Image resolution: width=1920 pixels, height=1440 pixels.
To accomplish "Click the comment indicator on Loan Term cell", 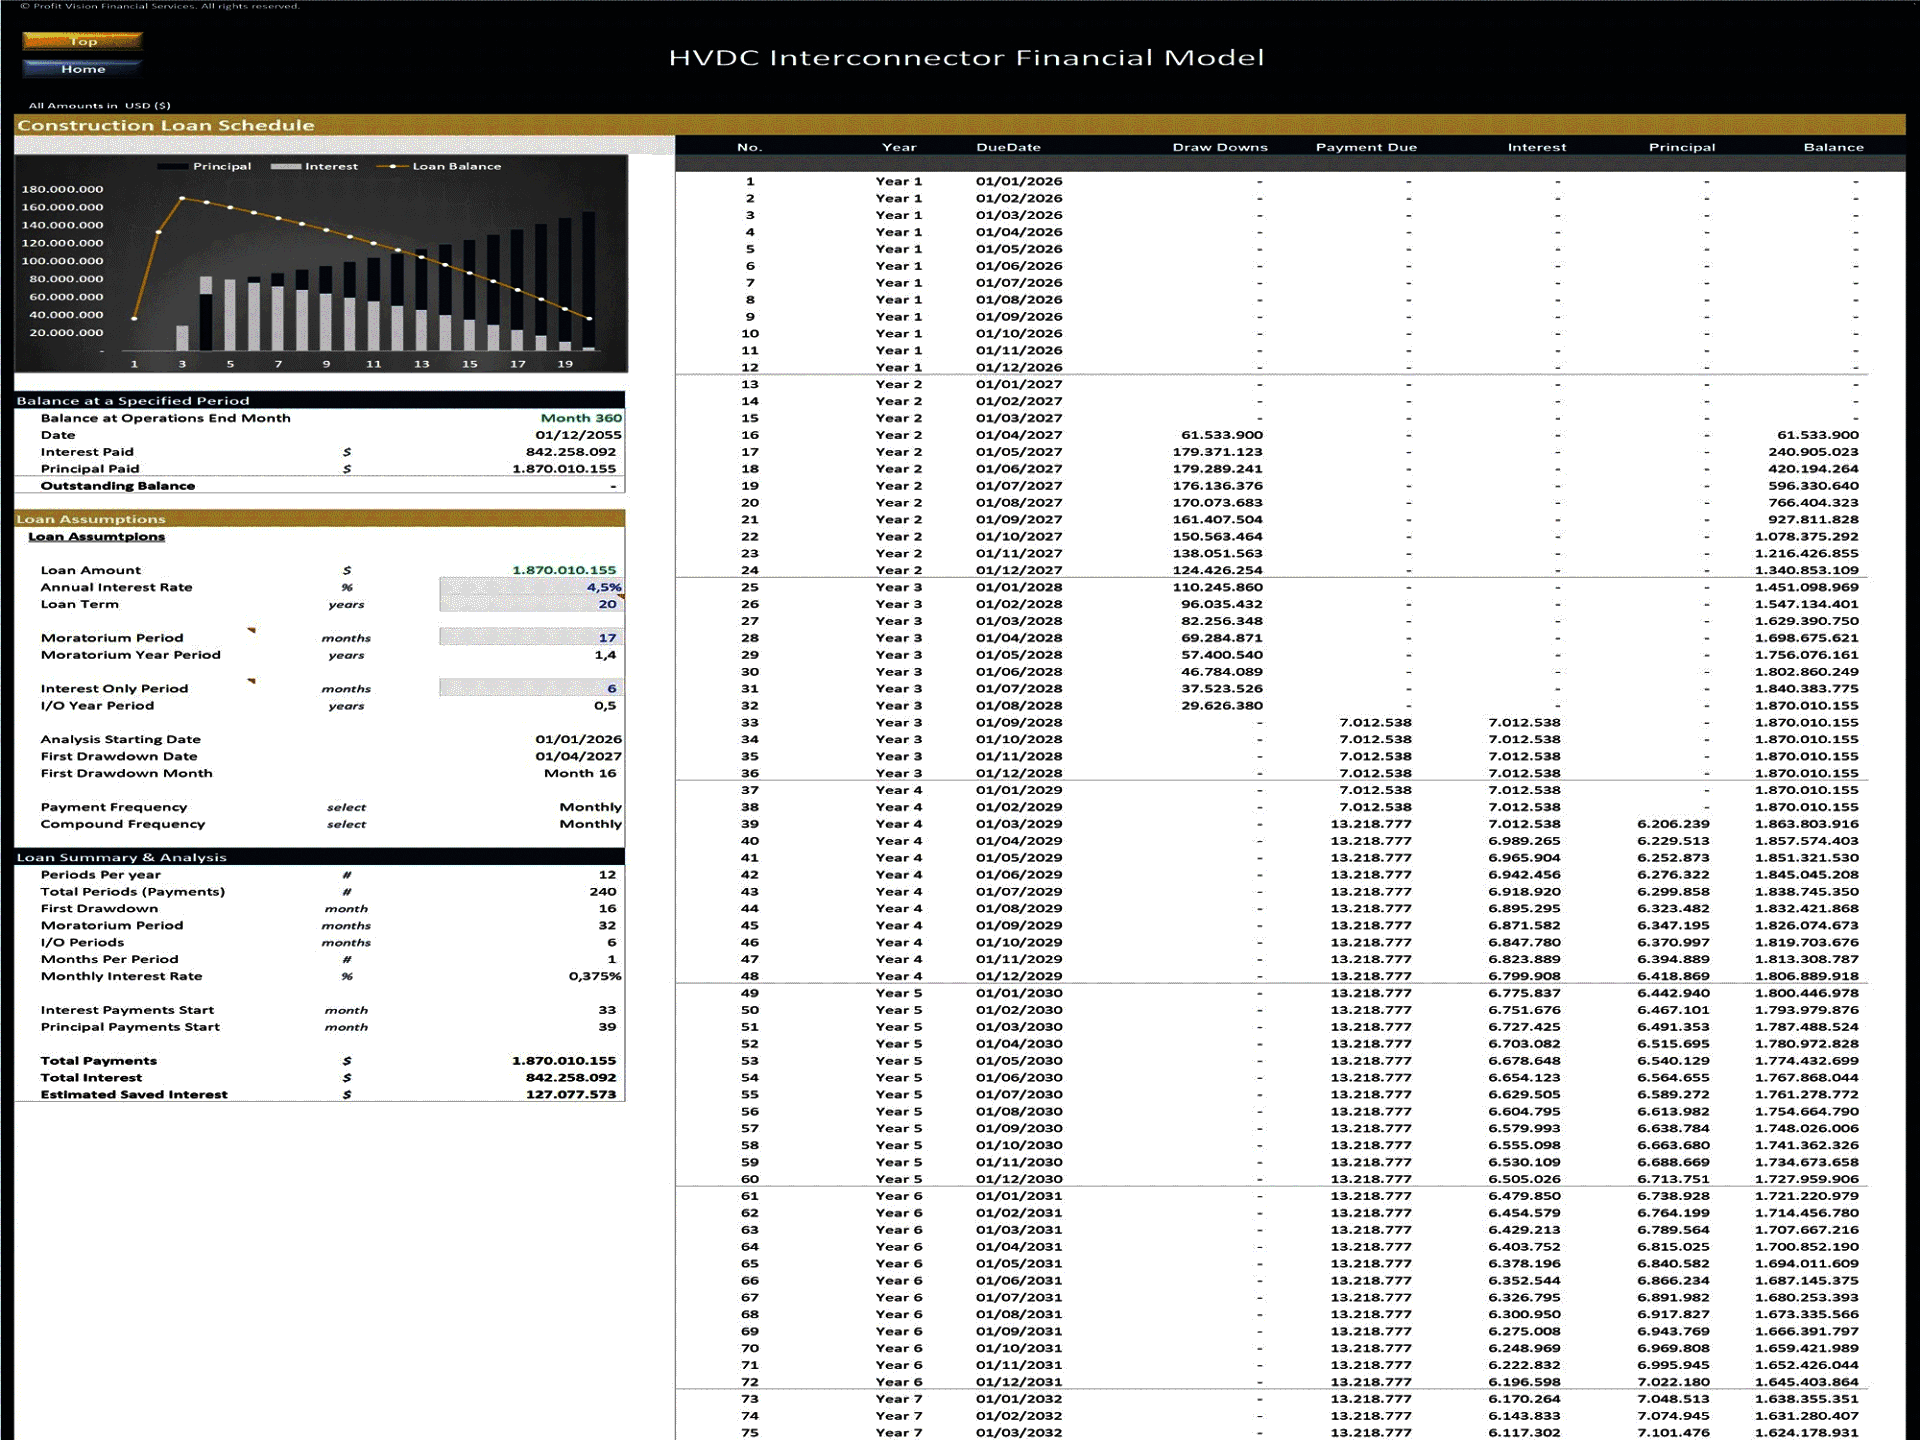I will pyautogui.click(x=621, y=597).
